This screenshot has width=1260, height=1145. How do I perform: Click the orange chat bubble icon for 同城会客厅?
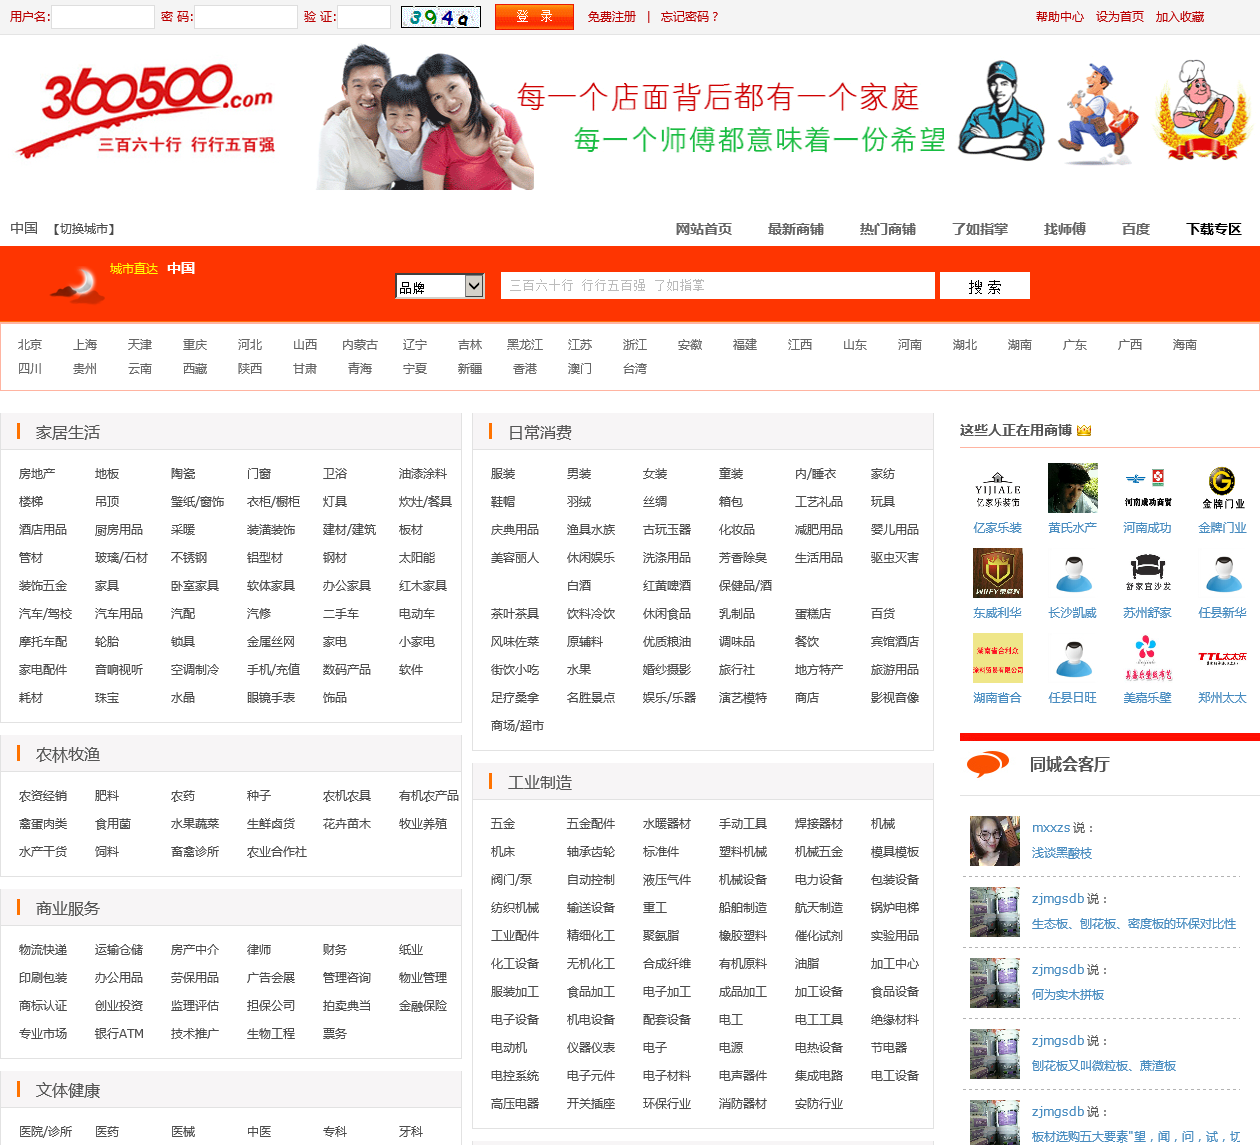[988, 765]
